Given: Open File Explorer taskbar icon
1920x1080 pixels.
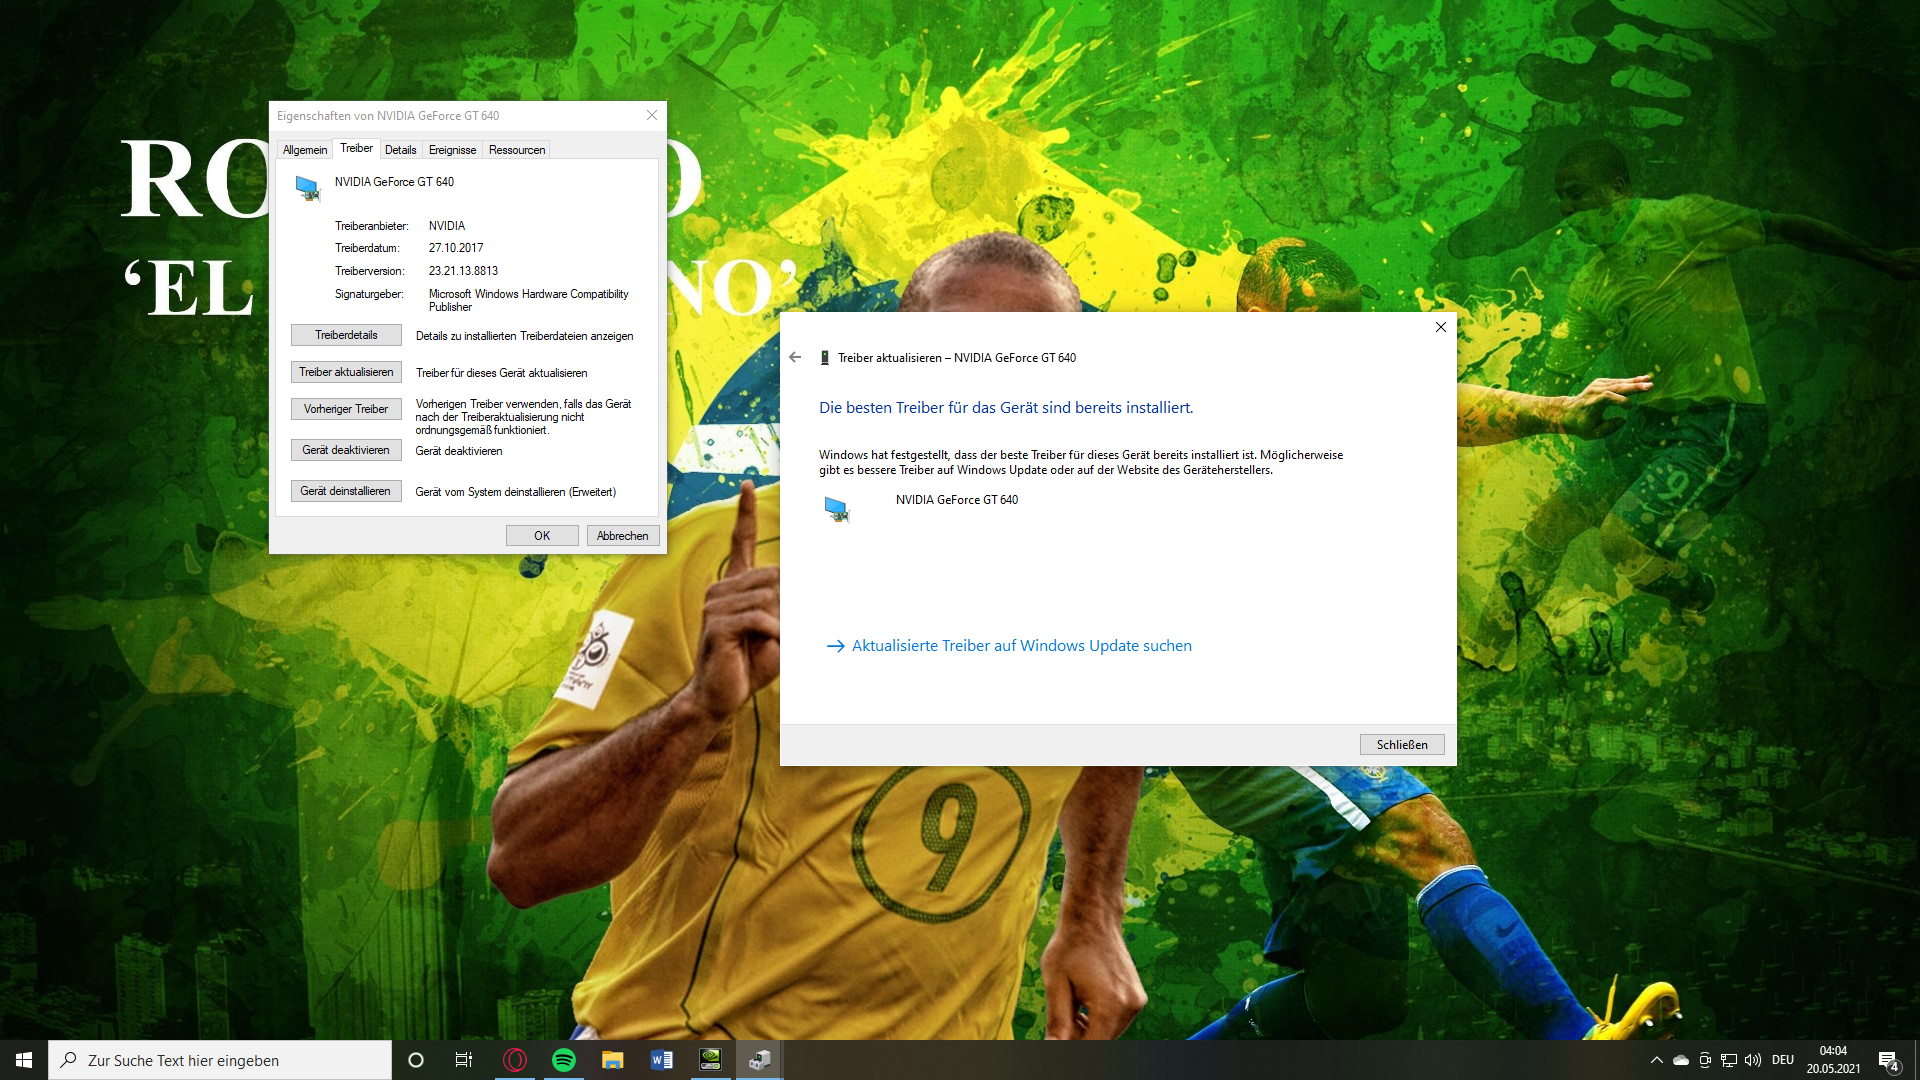Looking at the screenshot, I should point(613,1060).
